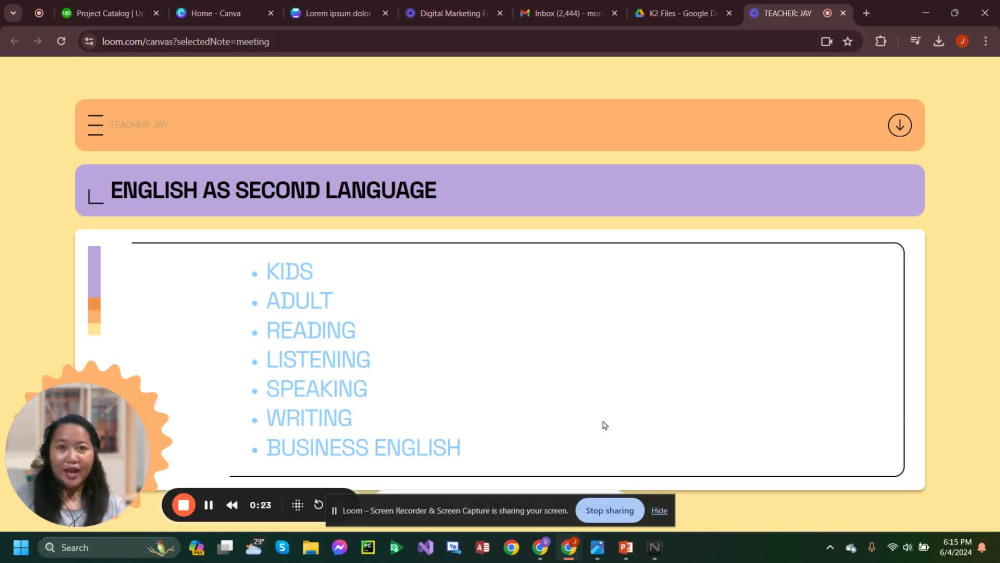
Task: Open Microsoft Access from the taskbar
Action: tap(483, 548)
